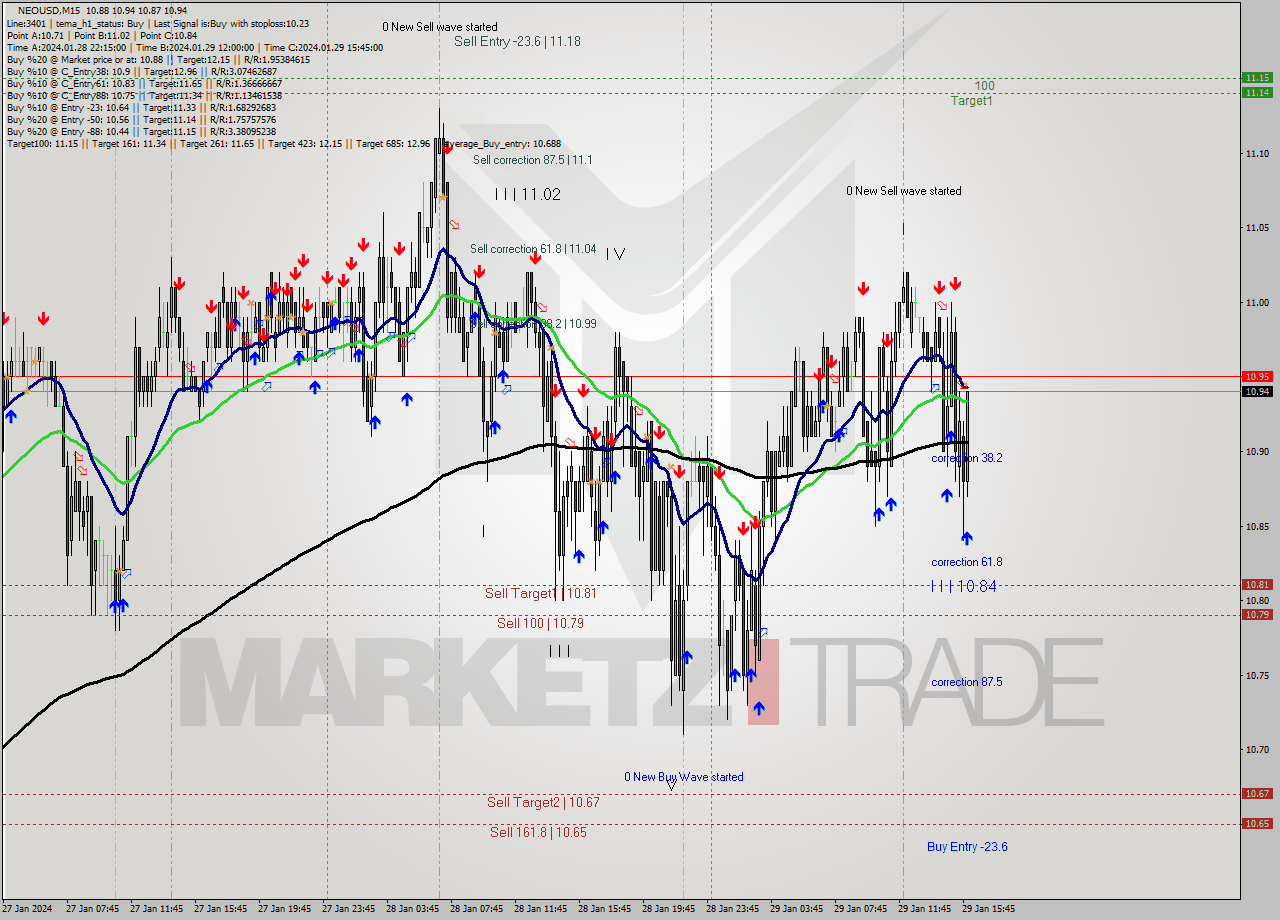Image resolution: width=1280 pixels, height=920 pixels.
Task: Select the black 10.94 current price tag
Action: 1257,391
